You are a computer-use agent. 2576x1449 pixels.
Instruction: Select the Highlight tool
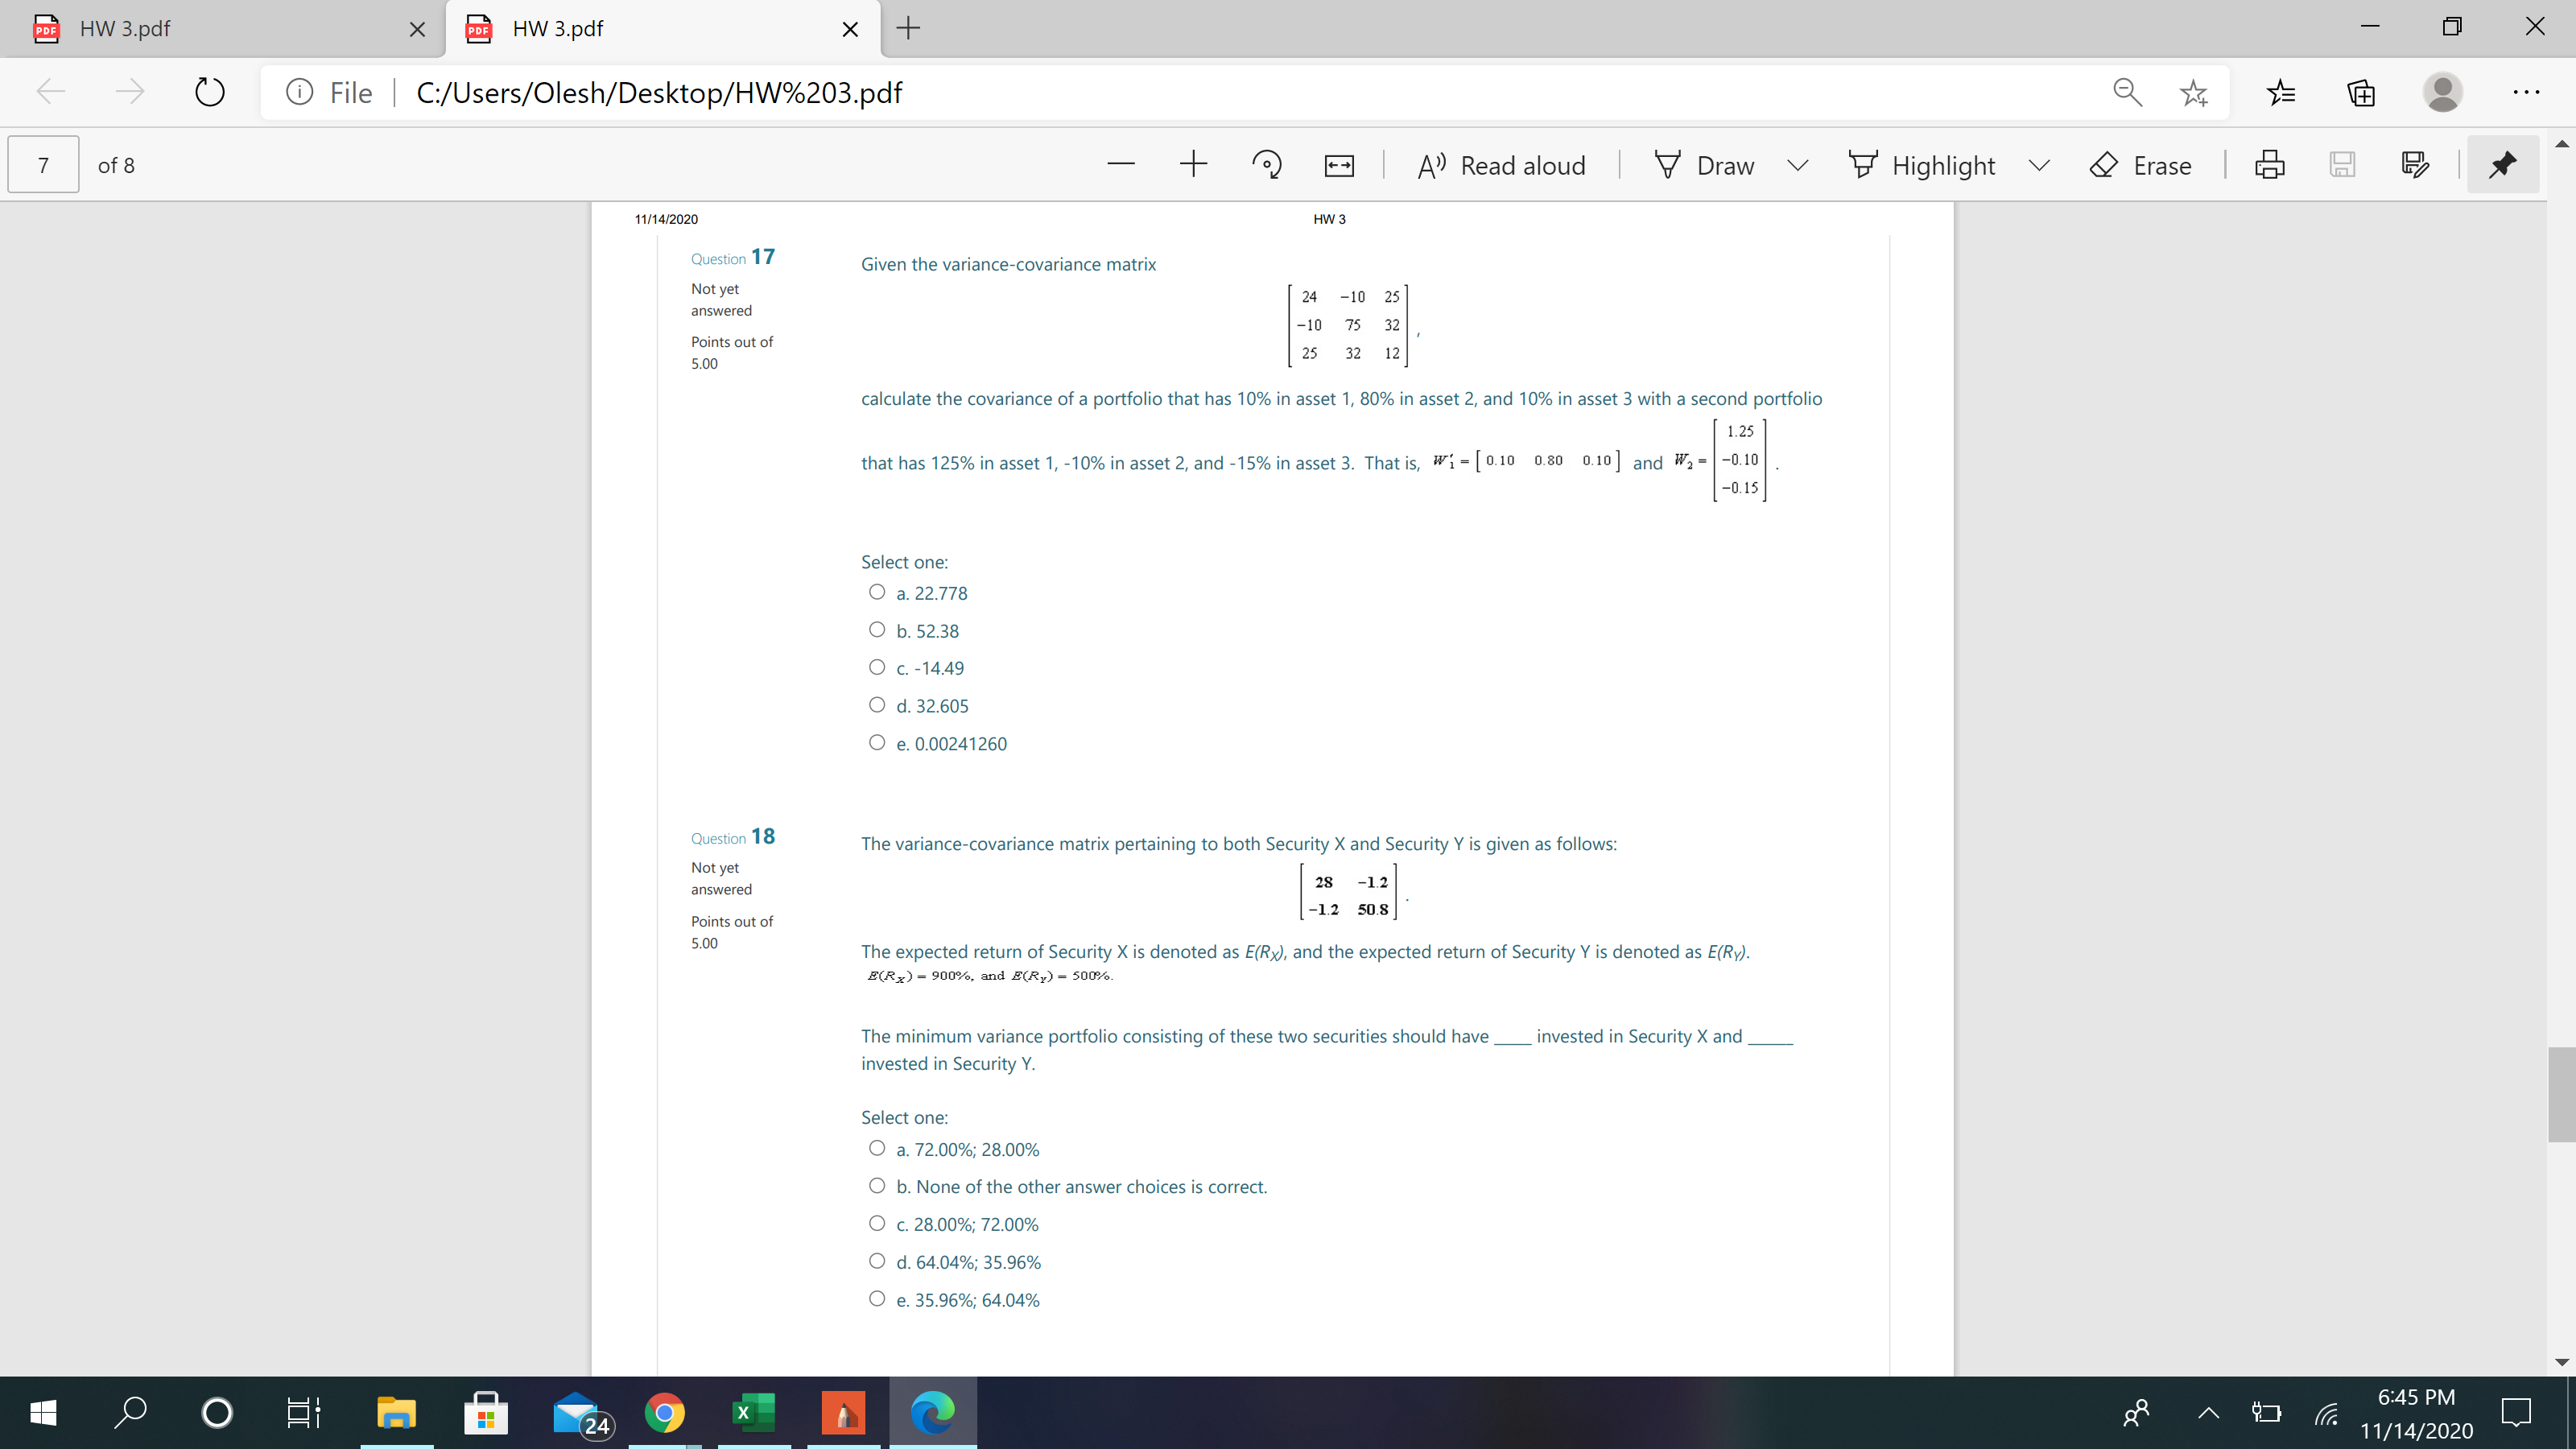coord(1921,165)
